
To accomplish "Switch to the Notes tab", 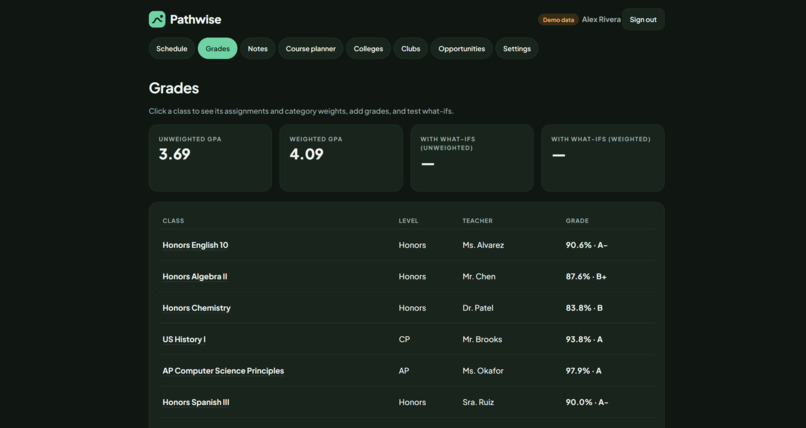I will click(258, 48).
